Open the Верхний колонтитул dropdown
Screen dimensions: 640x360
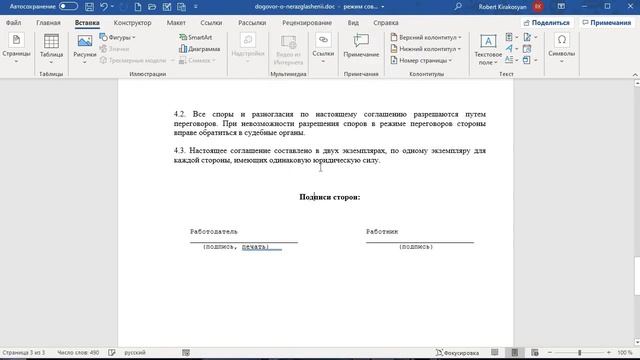[x=426, y=38]
